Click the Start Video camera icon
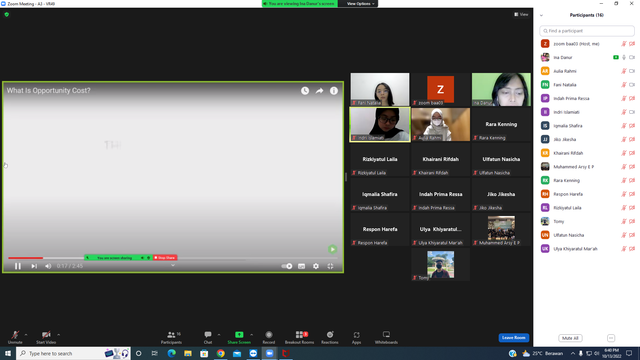The height and width of the screenshot is (360, 640). click(46, 335)
